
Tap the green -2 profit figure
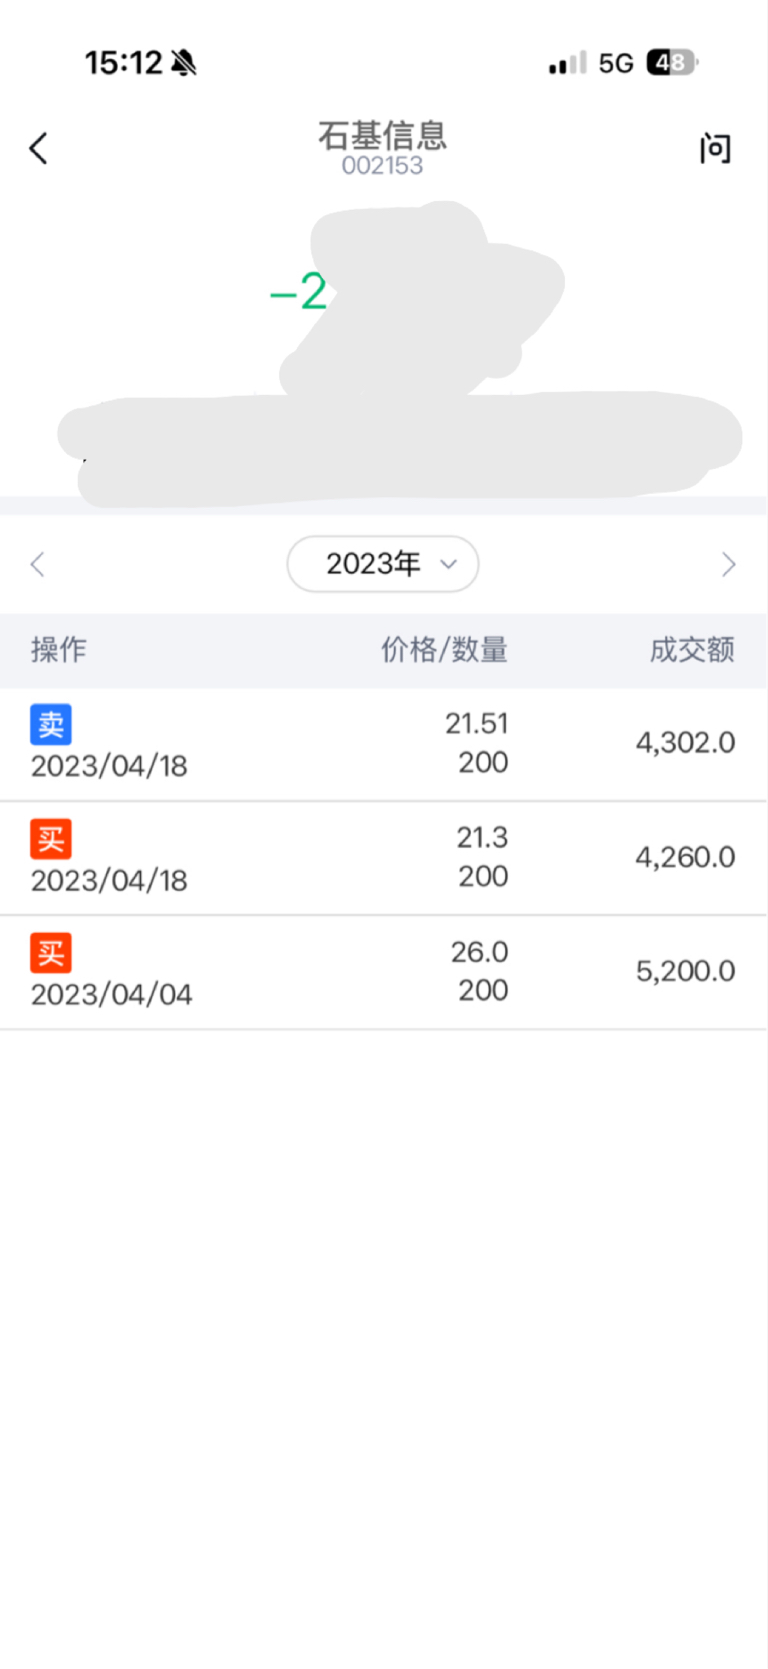click(299, 292)
